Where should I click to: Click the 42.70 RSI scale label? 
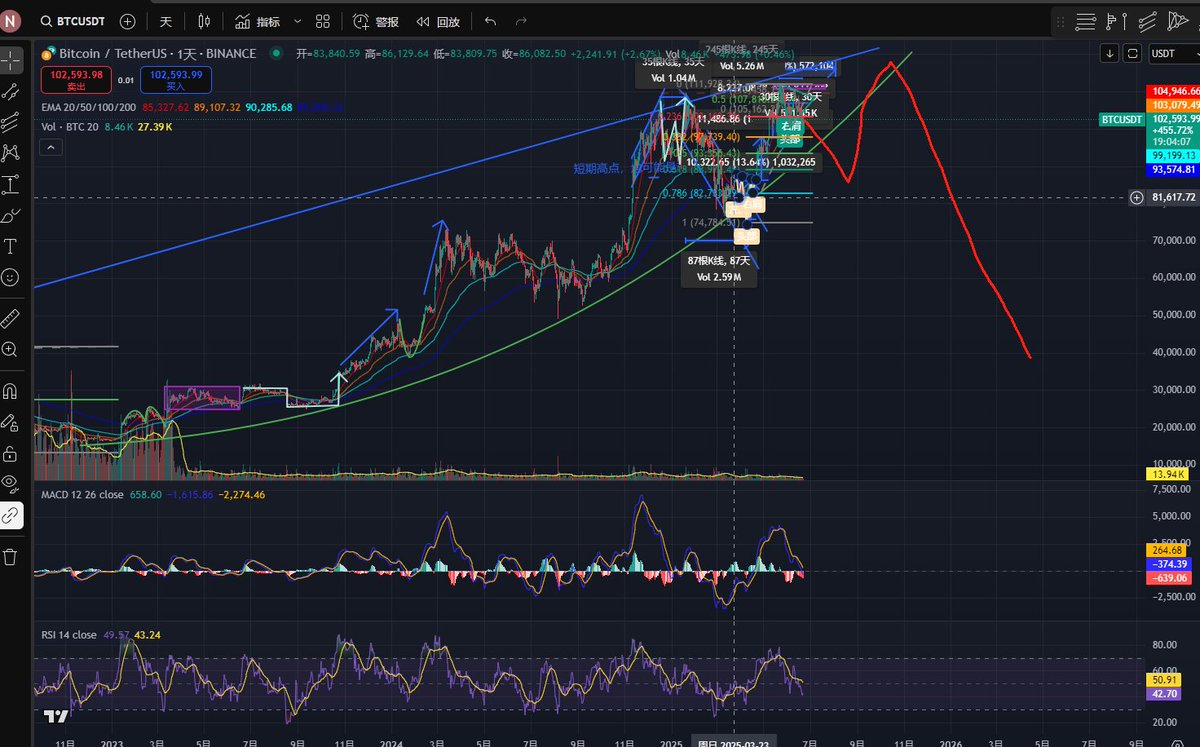click(x=1166, y=692)
